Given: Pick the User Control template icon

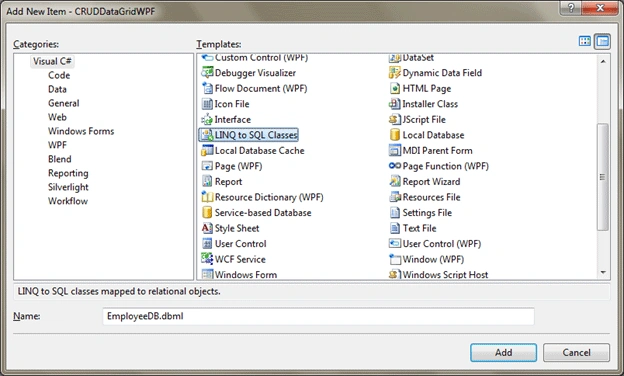Looking at the screenshot, I should (x=207, y=244).
